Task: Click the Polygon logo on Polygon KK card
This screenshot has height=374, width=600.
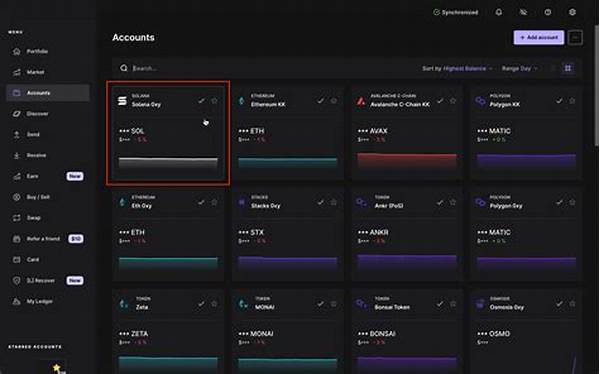Action: point(480,101)
